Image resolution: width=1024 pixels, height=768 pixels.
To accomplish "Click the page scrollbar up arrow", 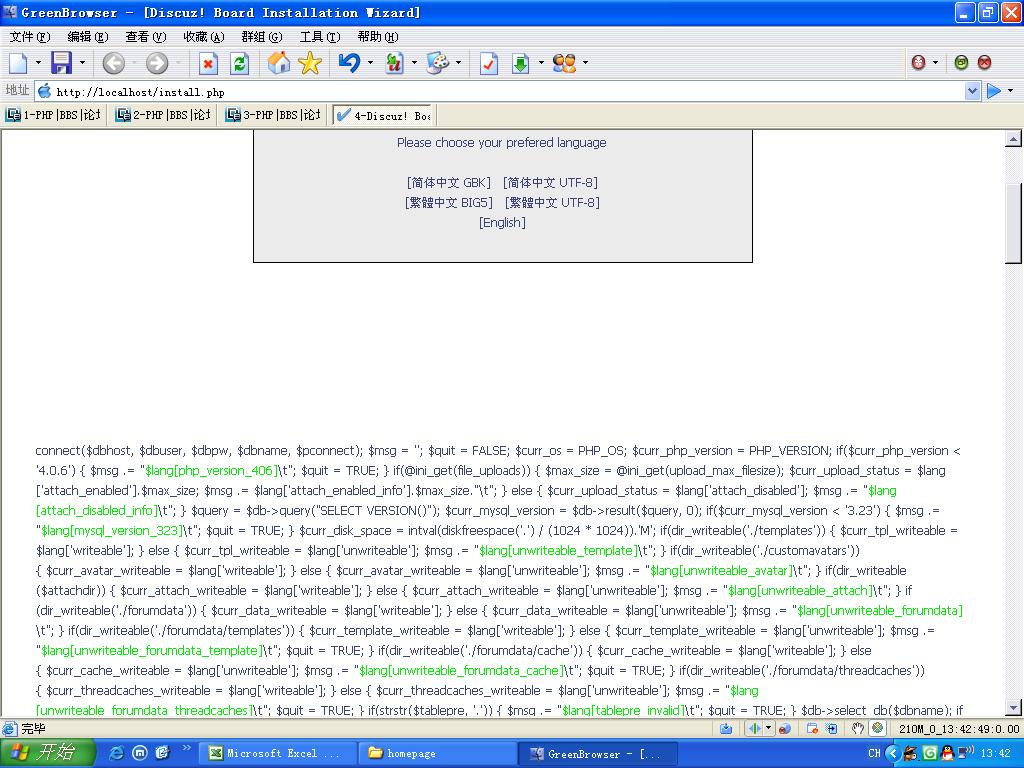I will 1013,138.
